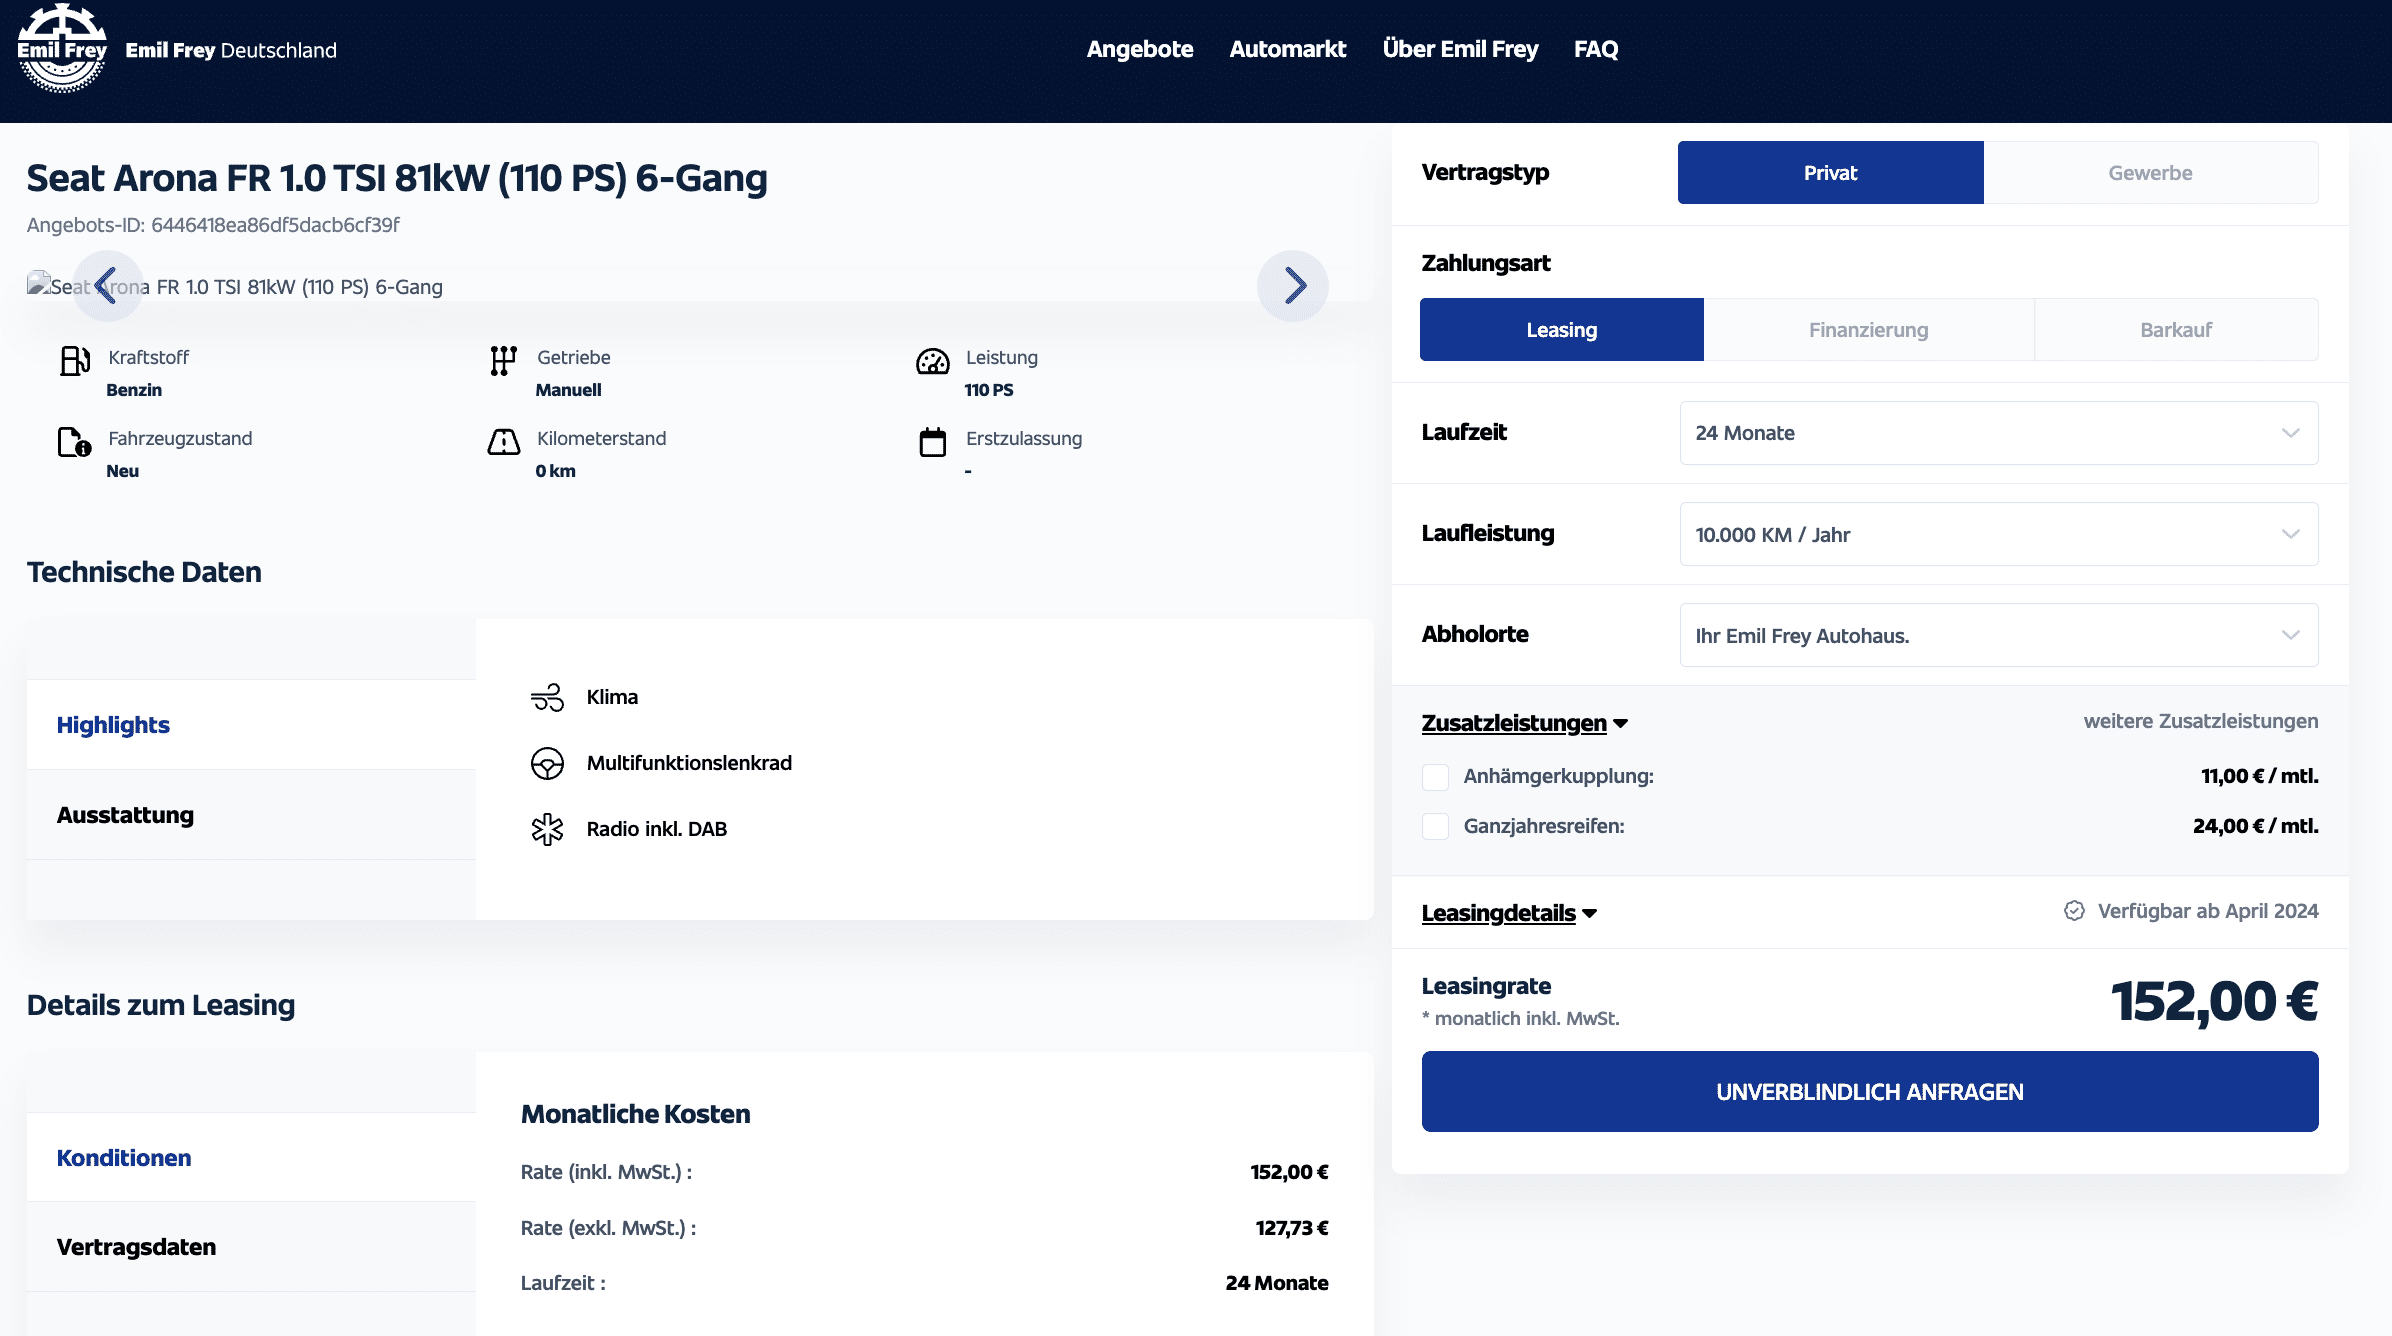Enable the Ganzjahresreifen option checkbox
This screenshot has width=2392, height=1336.
1435,827
